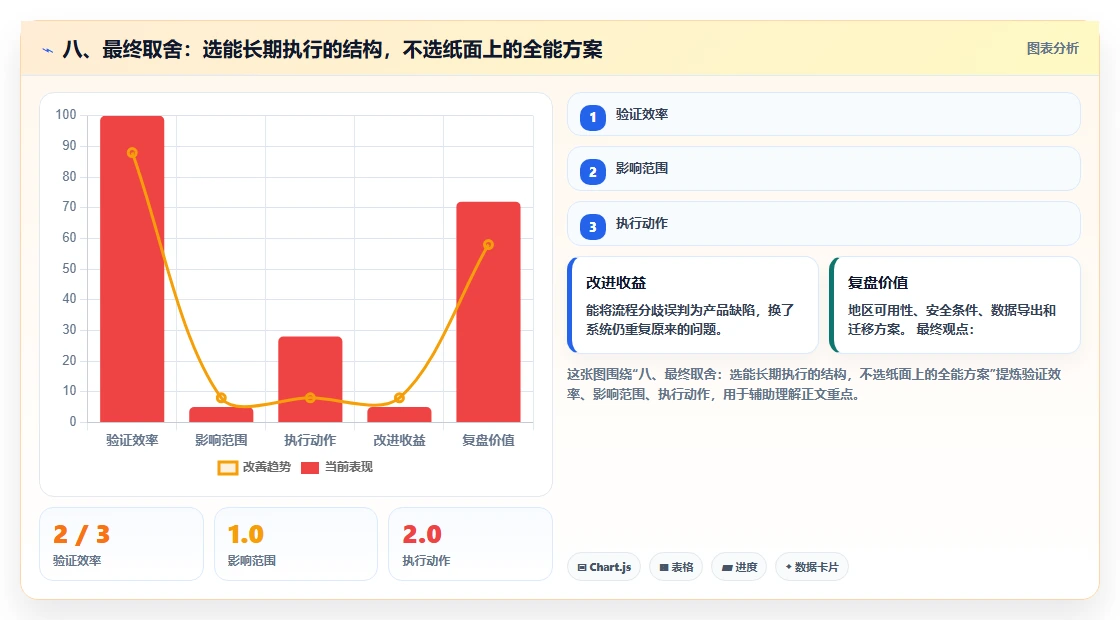
Task: Click the x-axis label 影响范围
Action: point(221,441)
